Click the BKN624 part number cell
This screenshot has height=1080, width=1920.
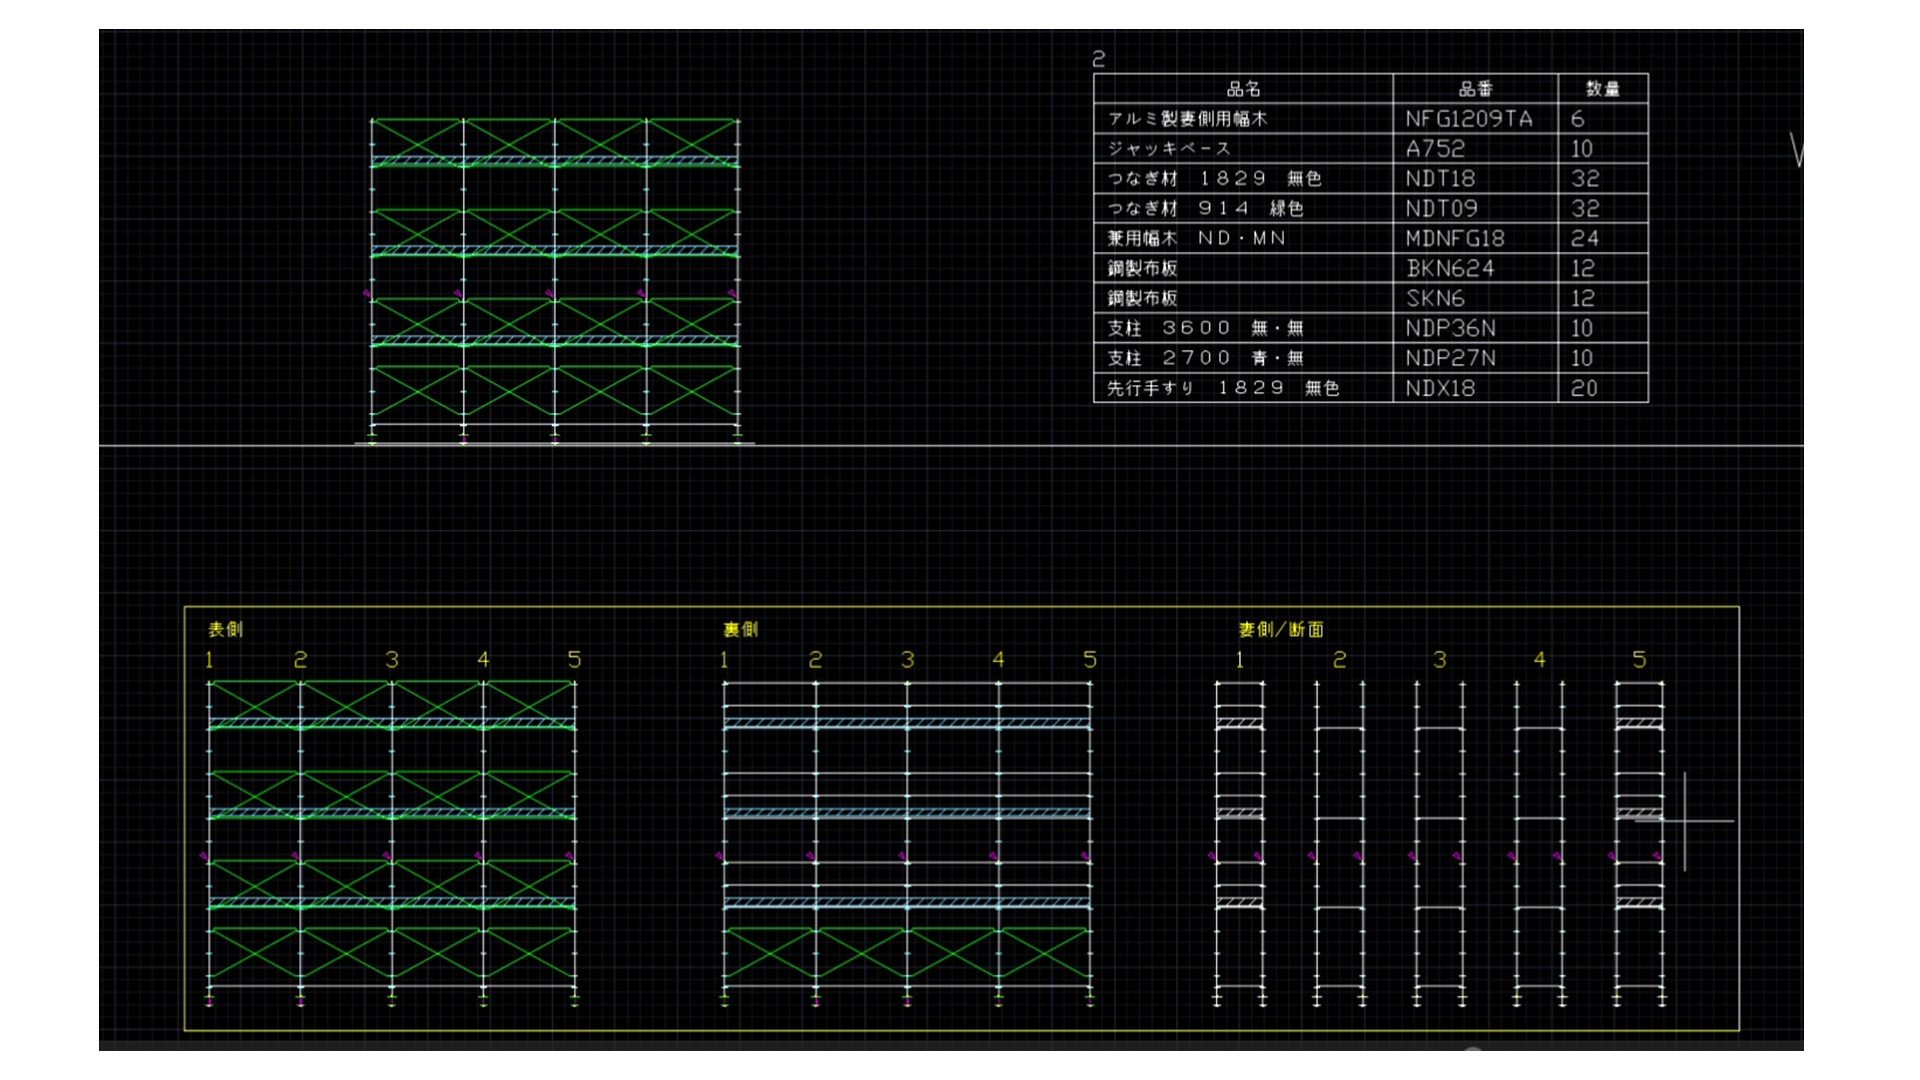(1450, 269)
